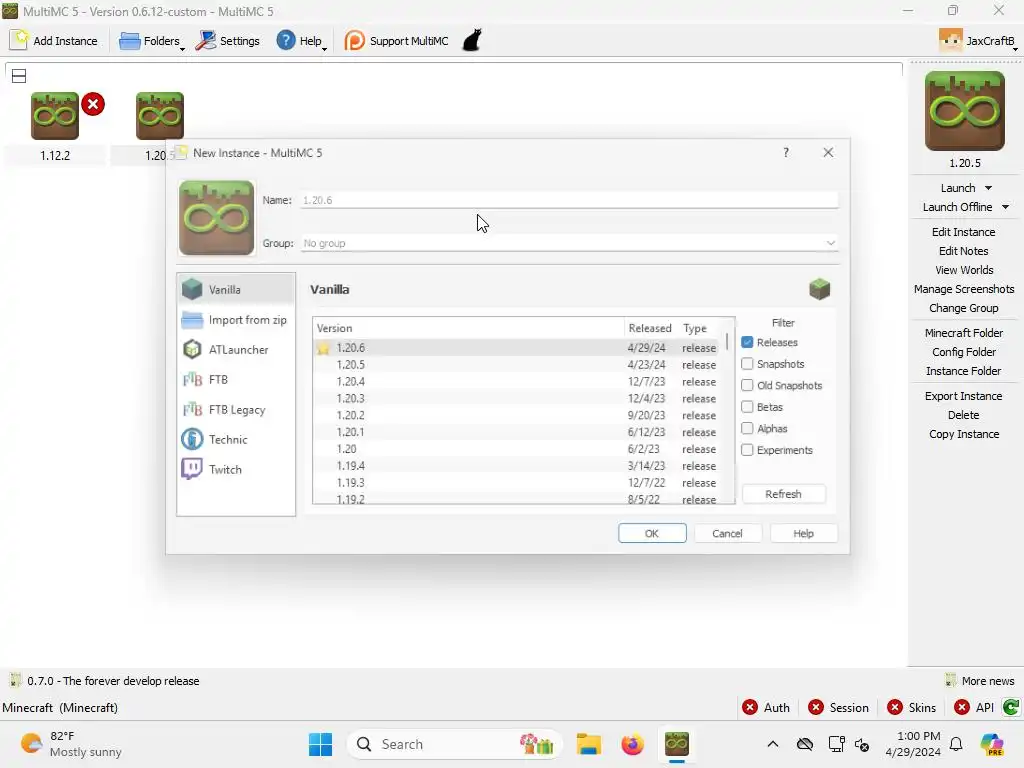This screenshot has width=1024, height=768.
Task: Select version 1.20.6 row
Action: 517,347
